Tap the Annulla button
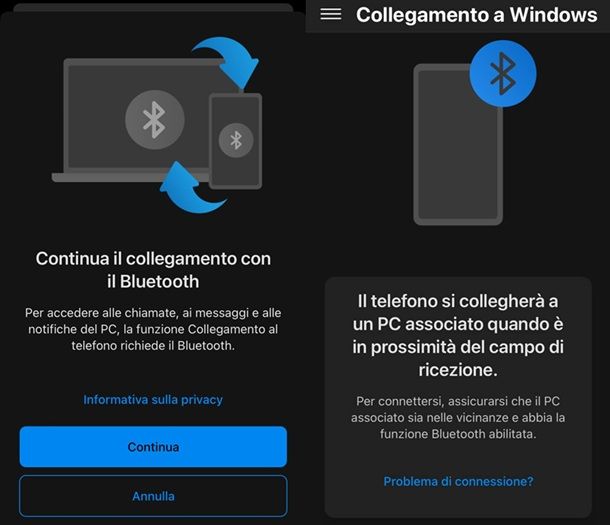610x525 pixels. pyautogui.click(x=153, y=496)
